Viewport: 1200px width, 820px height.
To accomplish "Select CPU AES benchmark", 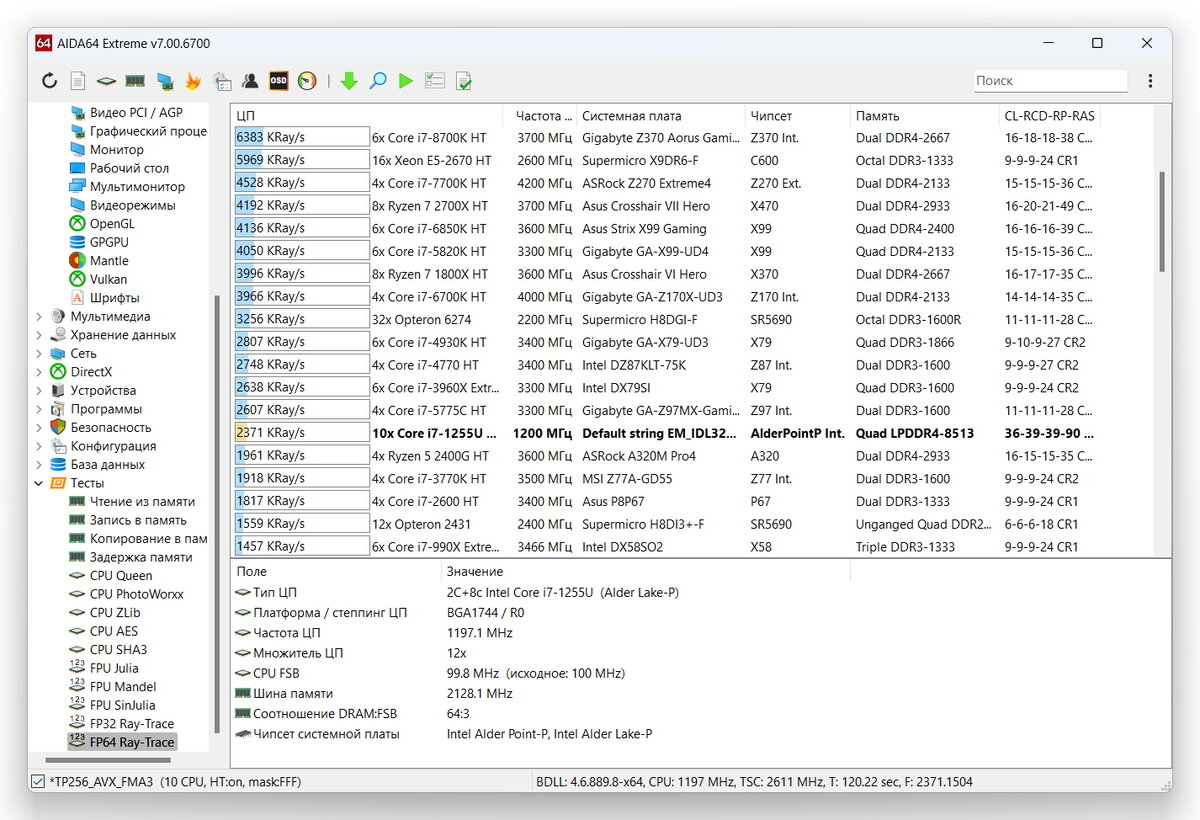I will coord(114,631).
